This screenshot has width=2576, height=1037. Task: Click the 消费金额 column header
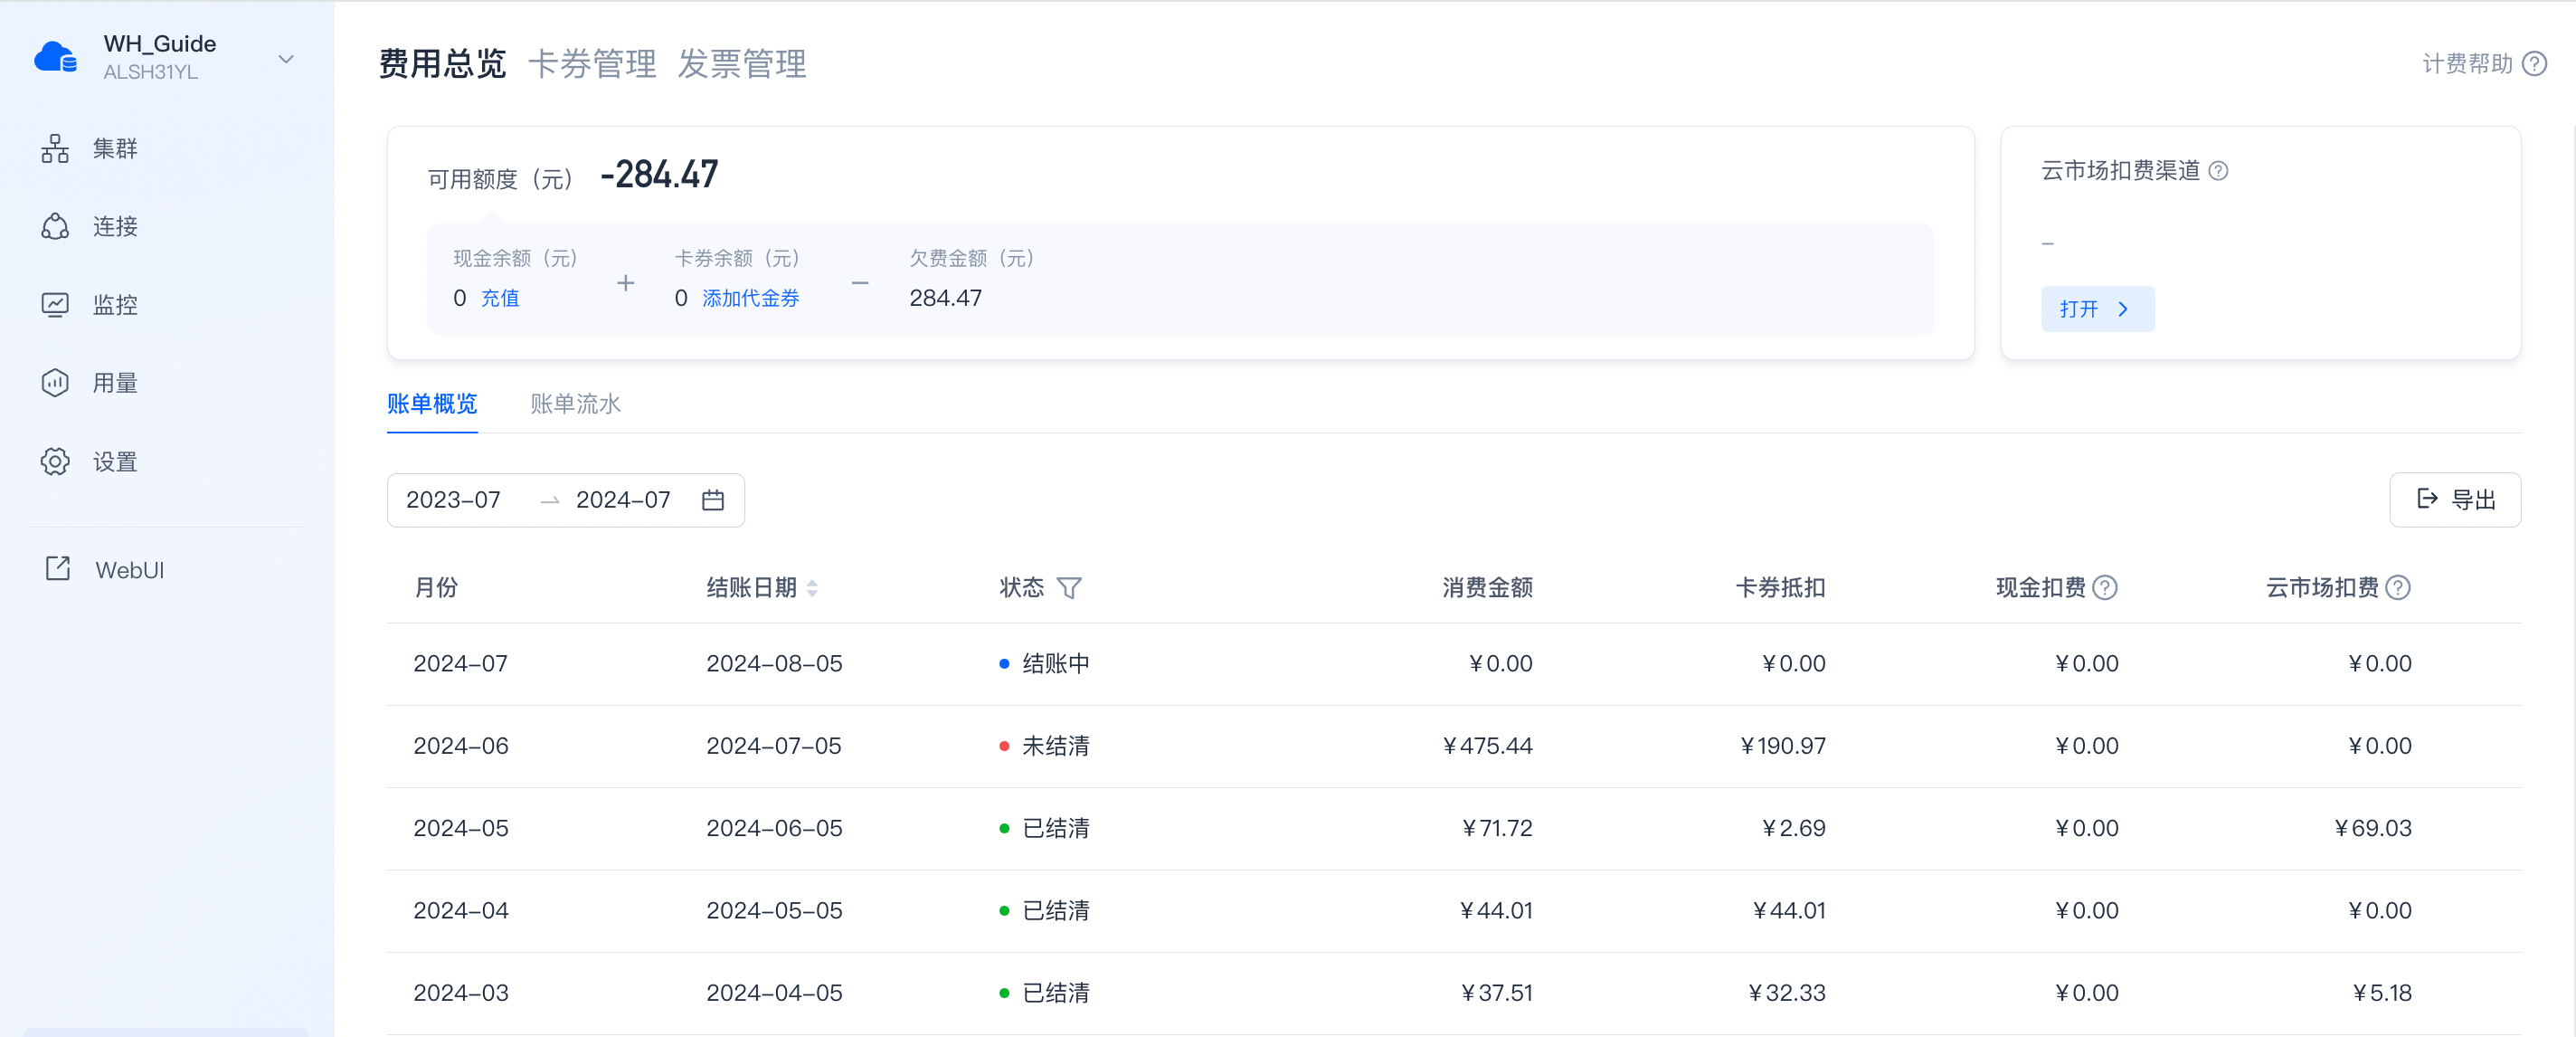pyautogui.click(x=1488, y=588)
